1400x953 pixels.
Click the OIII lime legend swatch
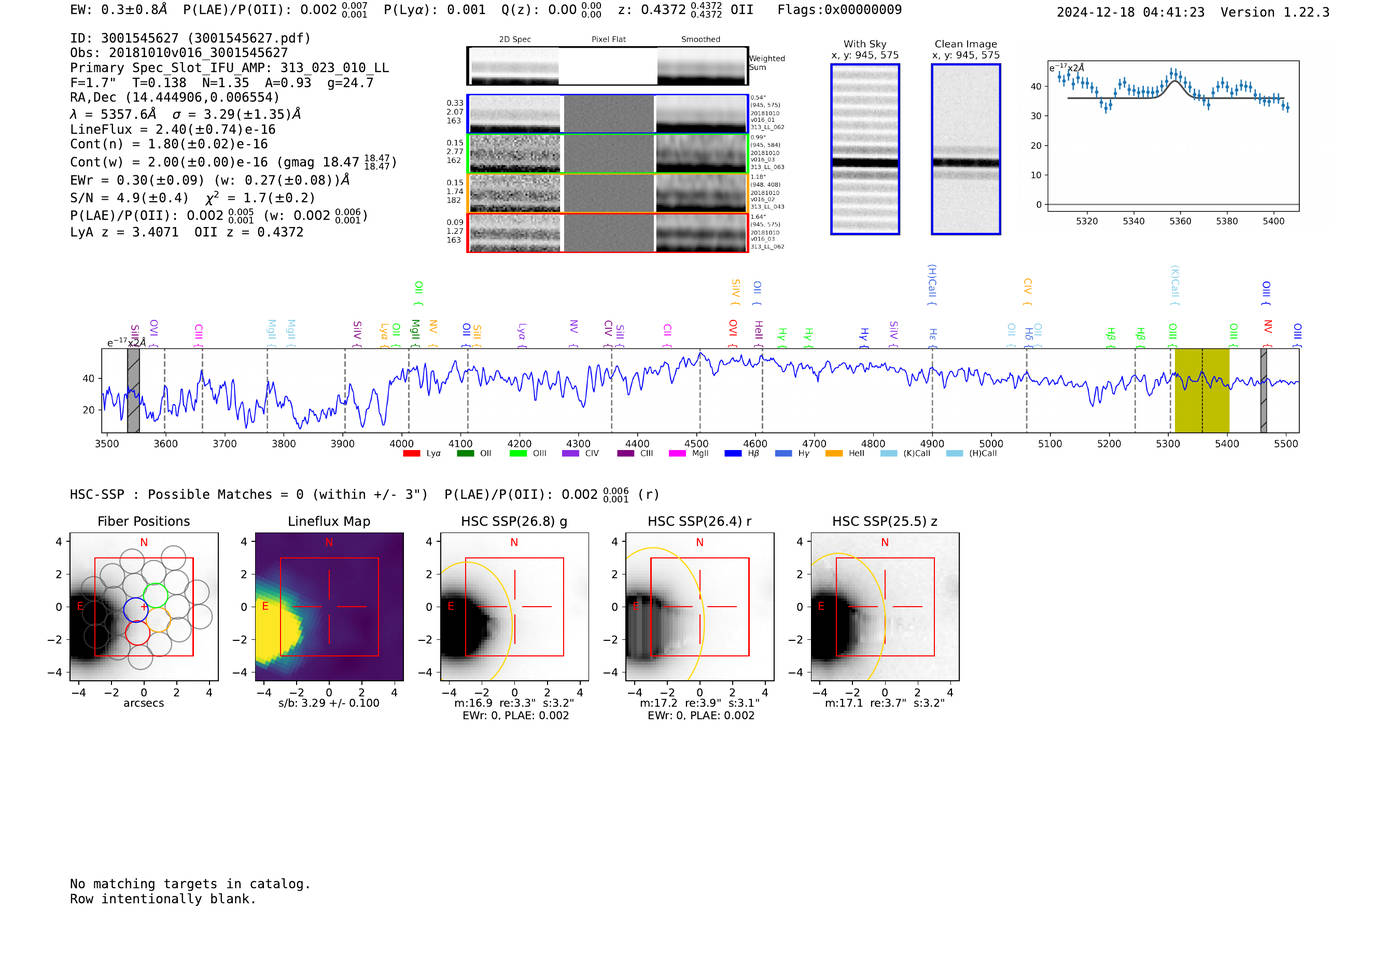click(517, 454)
